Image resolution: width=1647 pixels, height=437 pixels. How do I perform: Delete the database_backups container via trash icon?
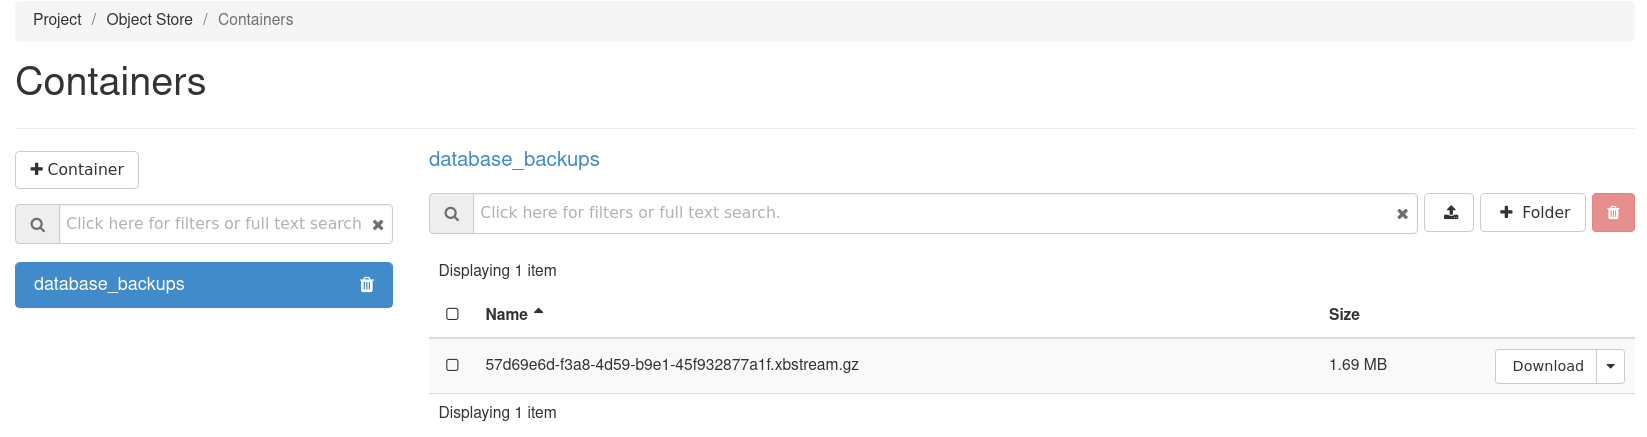point(367,285)
